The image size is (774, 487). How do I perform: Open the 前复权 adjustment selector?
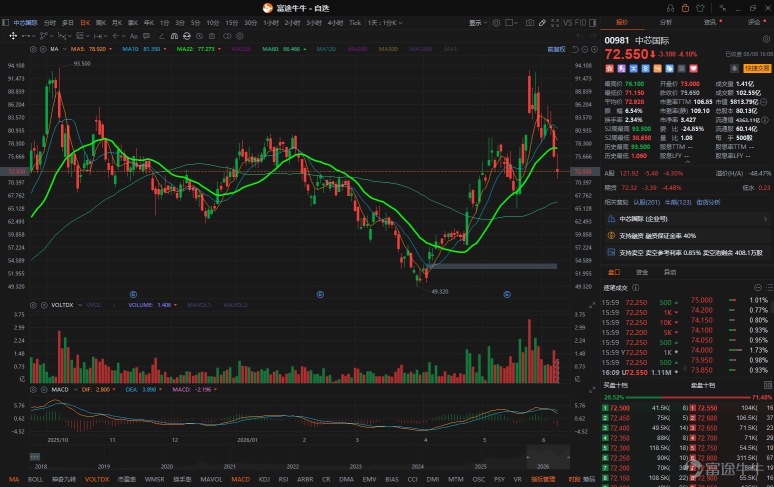pyautogui.click(x=556, y=49)
